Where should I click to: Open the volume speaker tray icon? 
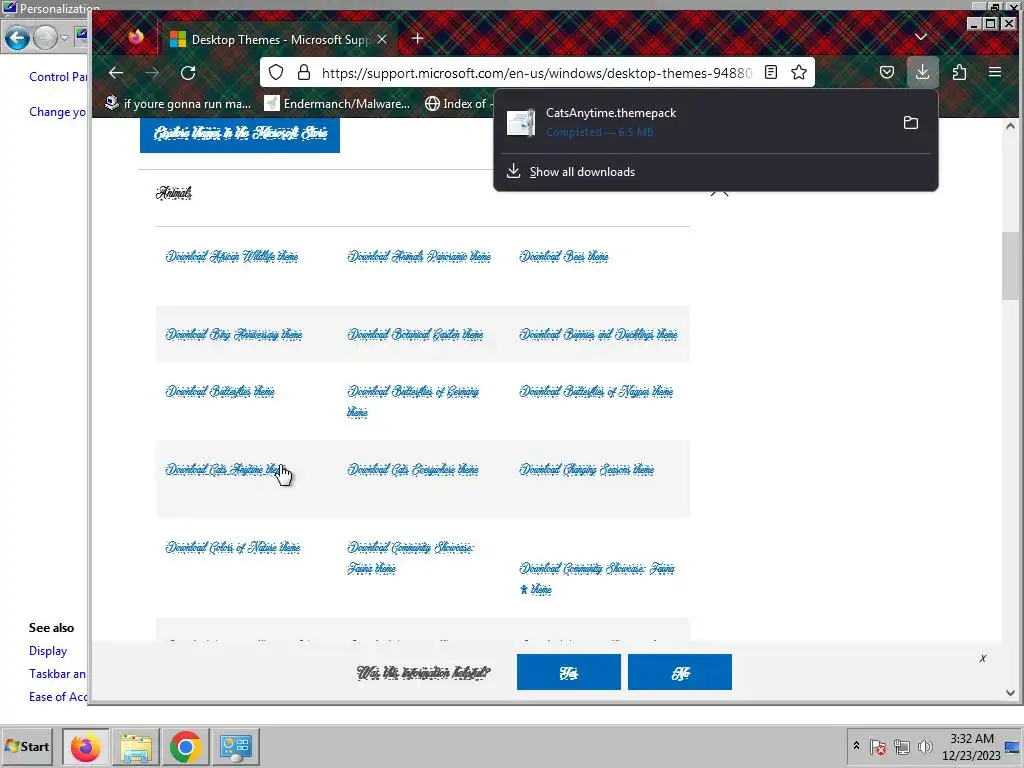coord(925,746)
